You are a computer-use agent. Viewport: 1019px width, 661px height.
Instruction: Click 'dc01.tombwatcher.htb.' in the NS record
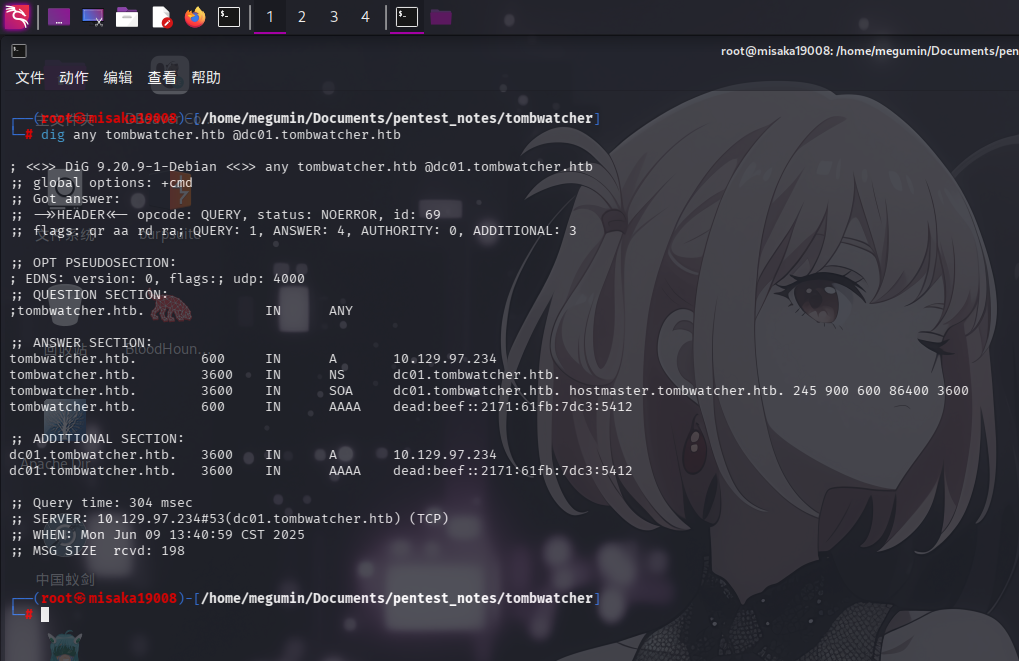[476, 374]
